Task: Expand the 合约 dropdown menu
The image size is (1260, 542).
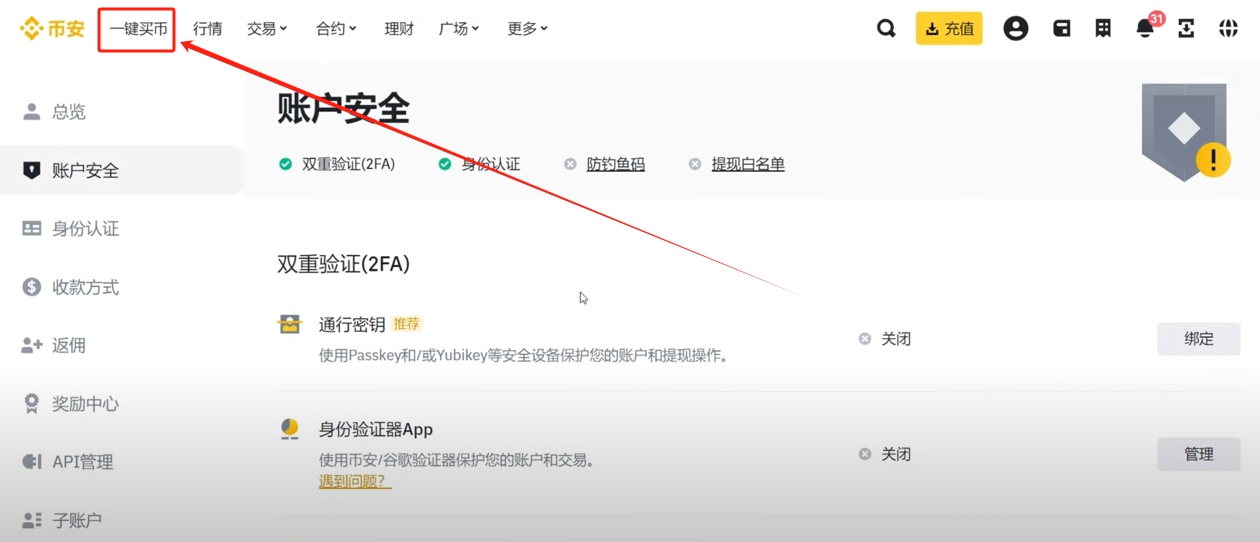Action: pyautogui.click(x=336, y=29)
